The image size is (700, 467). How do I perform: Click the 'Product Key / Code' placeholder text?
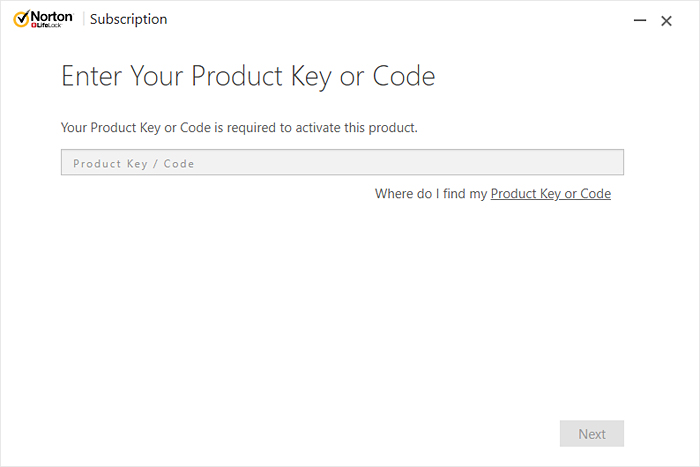pyautogui.click(x=134, y=163)
